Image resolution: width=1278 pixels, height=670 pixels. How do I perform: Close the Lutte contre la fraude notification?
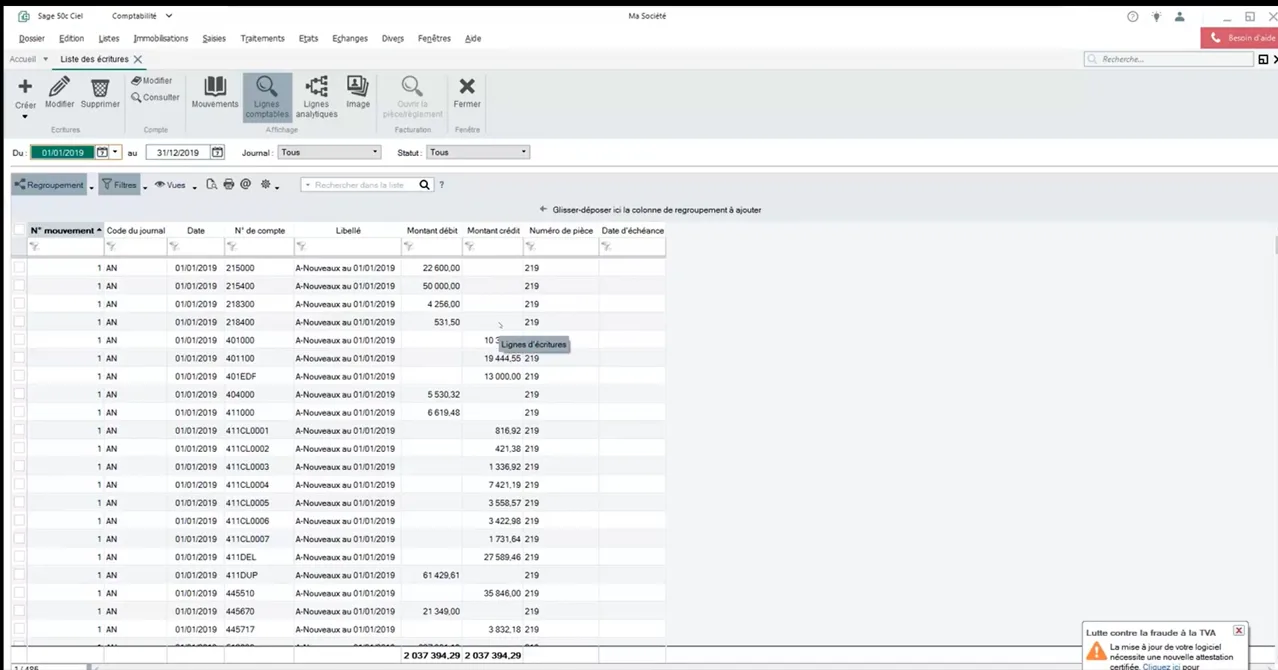(1238, 630)
